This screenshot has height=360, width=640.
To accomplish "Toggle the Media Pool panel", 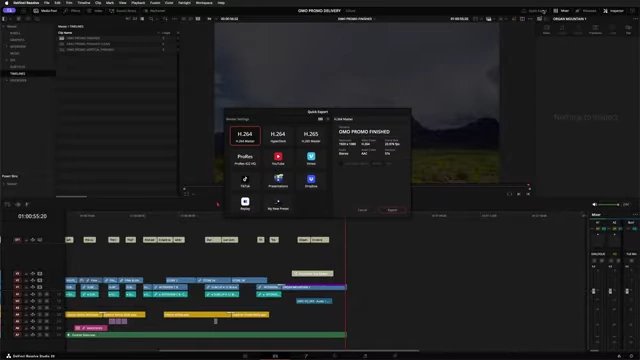I will pos(45,11).
